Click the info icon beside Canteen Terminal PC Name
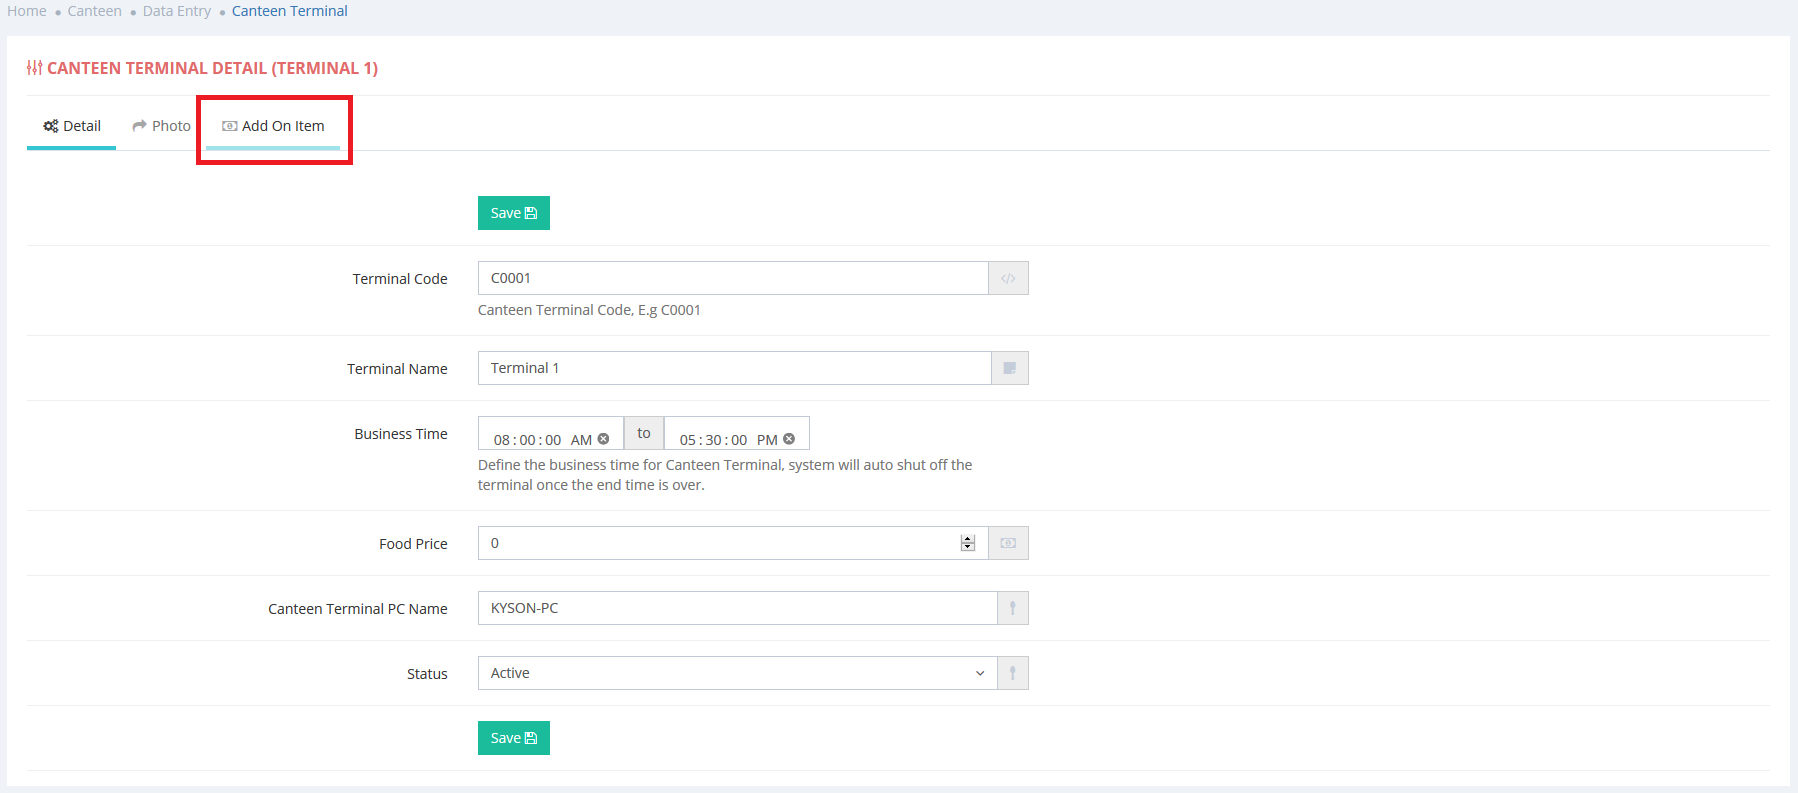 point(1012,608)
